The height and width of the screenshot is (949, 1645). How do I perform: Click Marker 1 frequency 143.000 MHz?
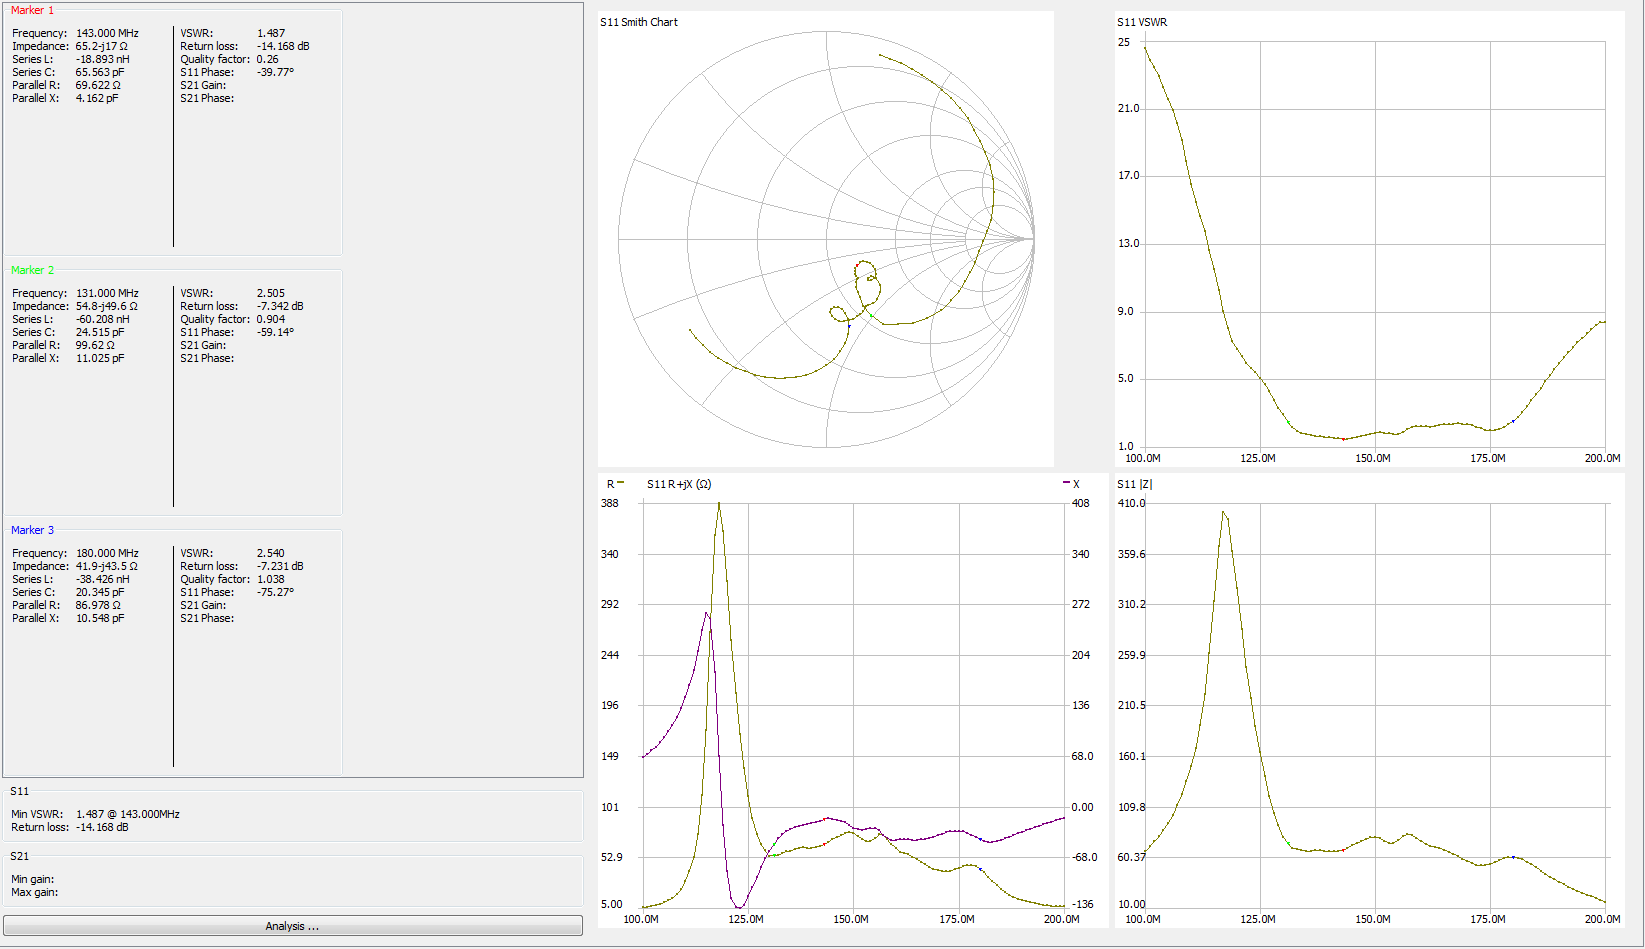tap(107, 33)
